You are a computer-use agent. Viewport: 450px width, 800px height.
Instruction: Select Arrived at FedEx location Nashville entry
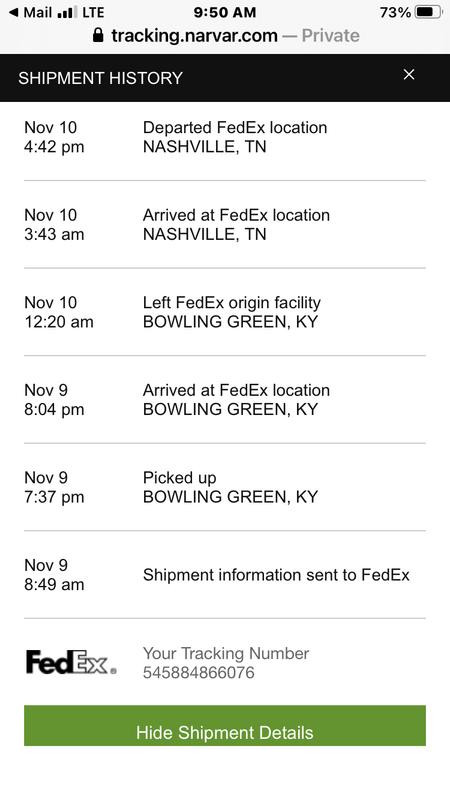224,224
